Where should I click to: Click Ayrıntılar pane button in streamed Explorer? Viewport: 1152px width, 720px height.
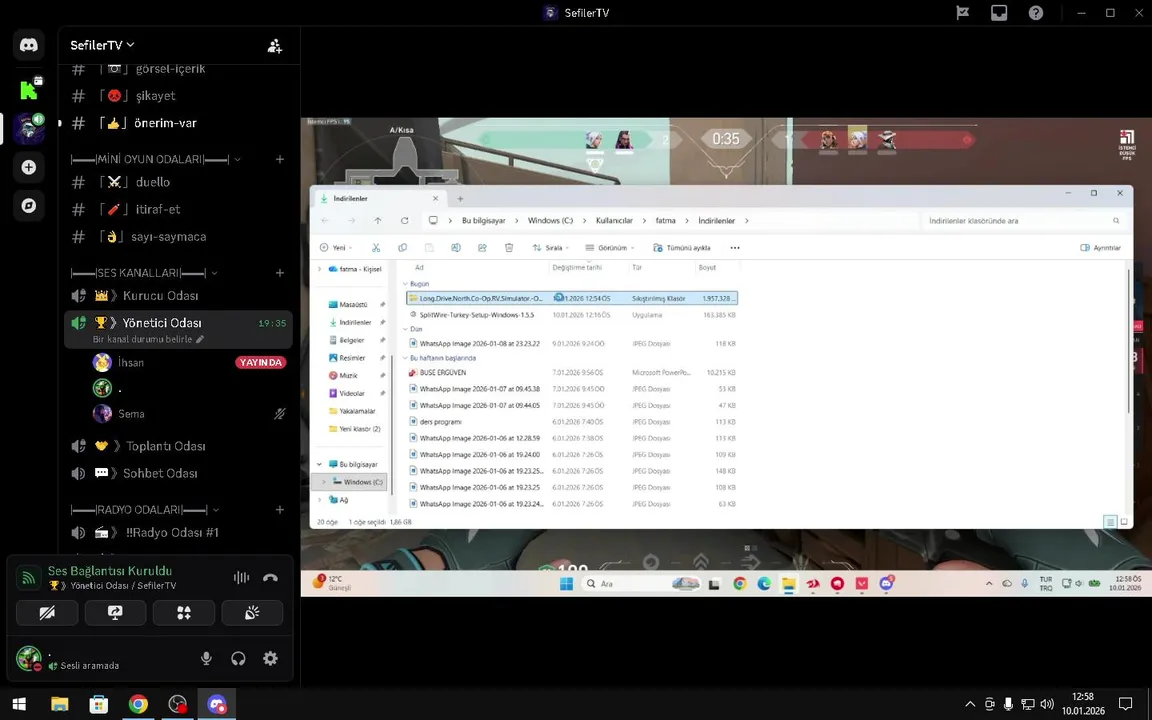point(1101,248)
